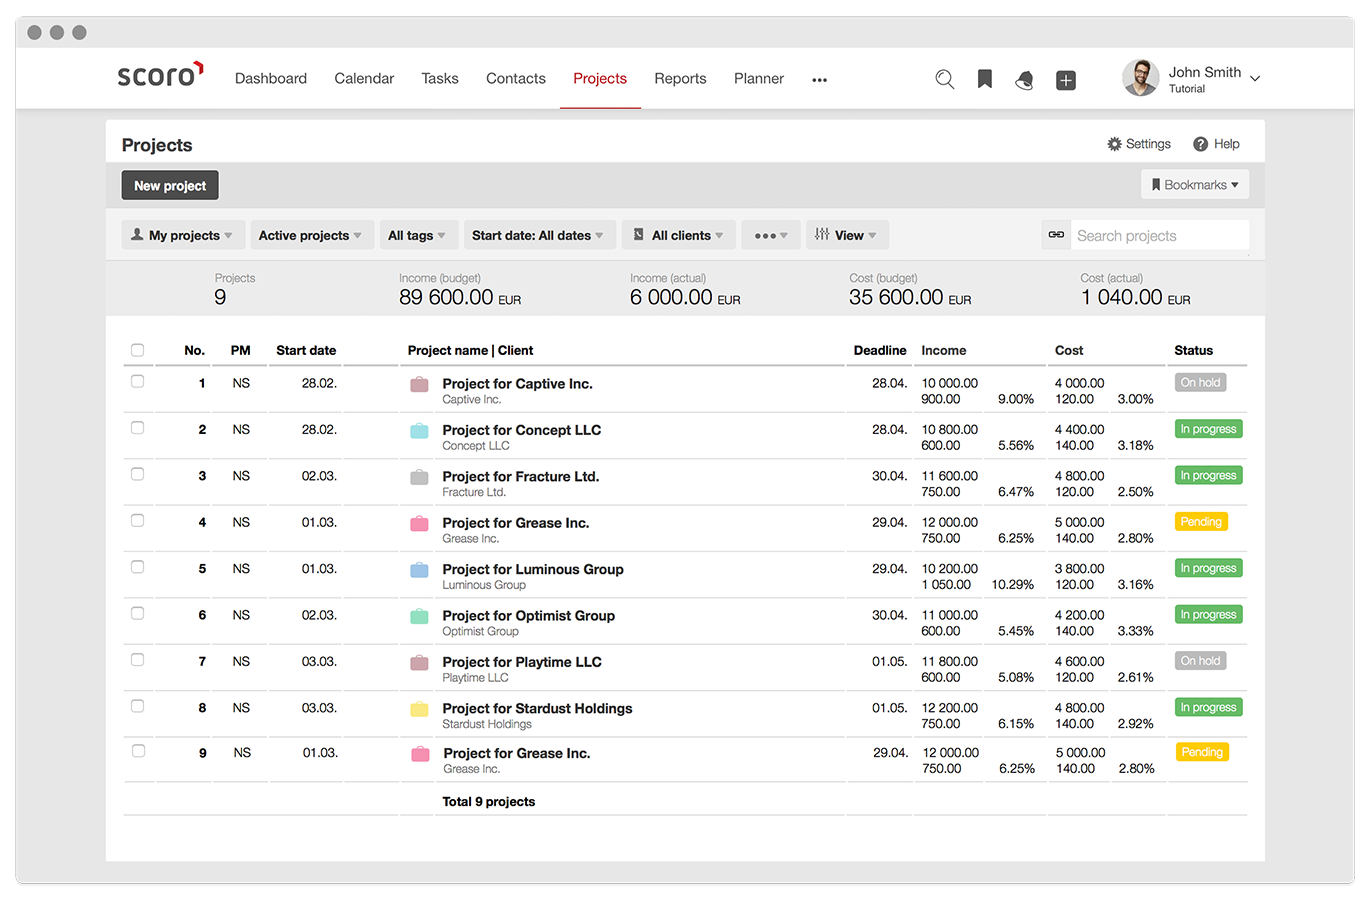Sort by the Deadline column header
Screen dimensions: 1366x898
tap(880, 350)
